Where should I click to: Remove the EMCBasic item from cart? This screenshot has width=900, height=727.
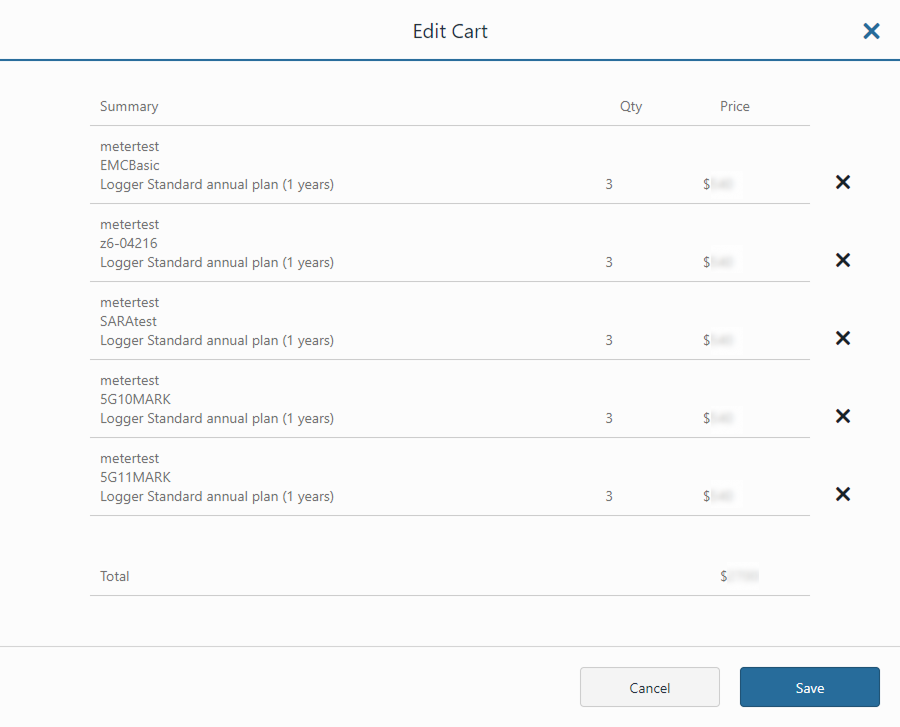point(843,182)
